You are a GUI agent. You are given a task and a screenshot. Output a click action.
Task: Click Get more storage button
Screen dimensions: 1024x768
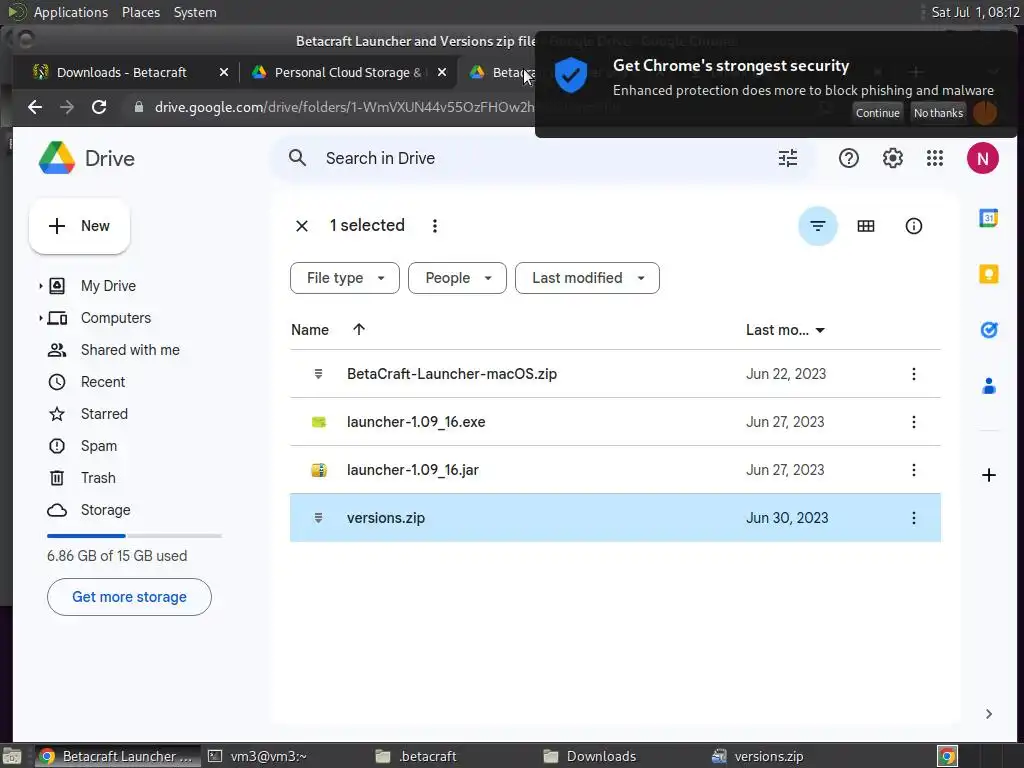coord(129,597)
